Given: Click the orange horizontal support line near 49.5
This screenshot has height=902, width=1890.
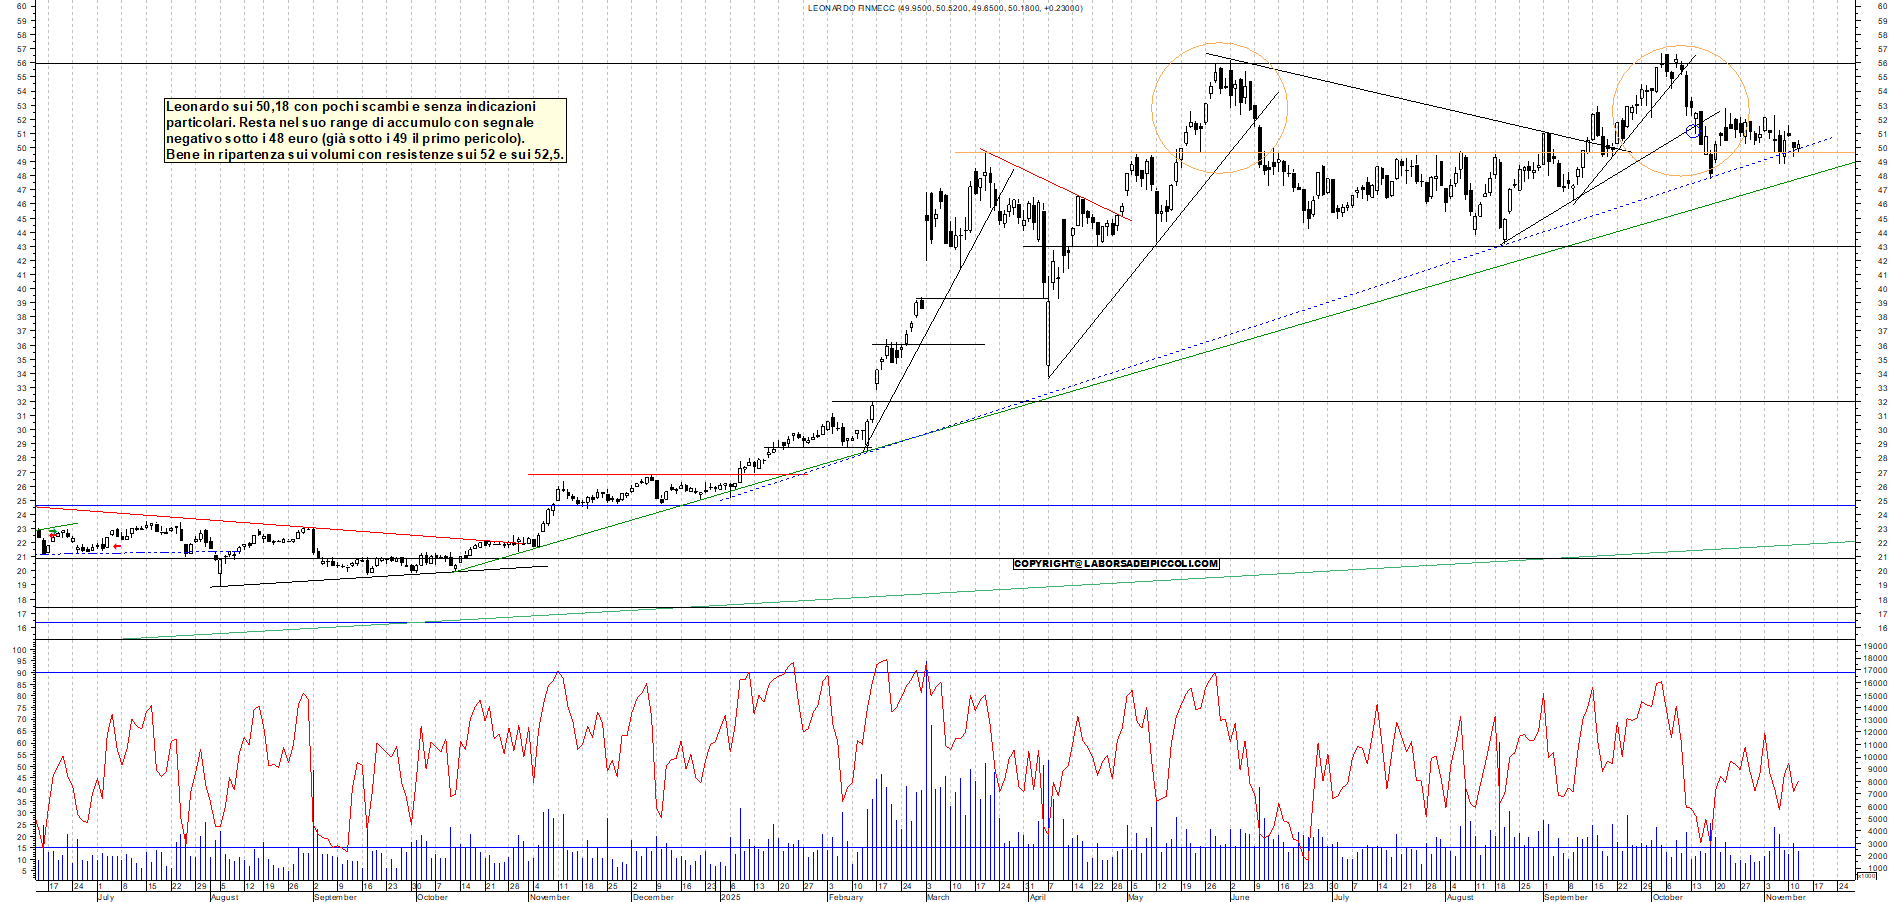Looking at the screenshot, I should pos(1400,153).
